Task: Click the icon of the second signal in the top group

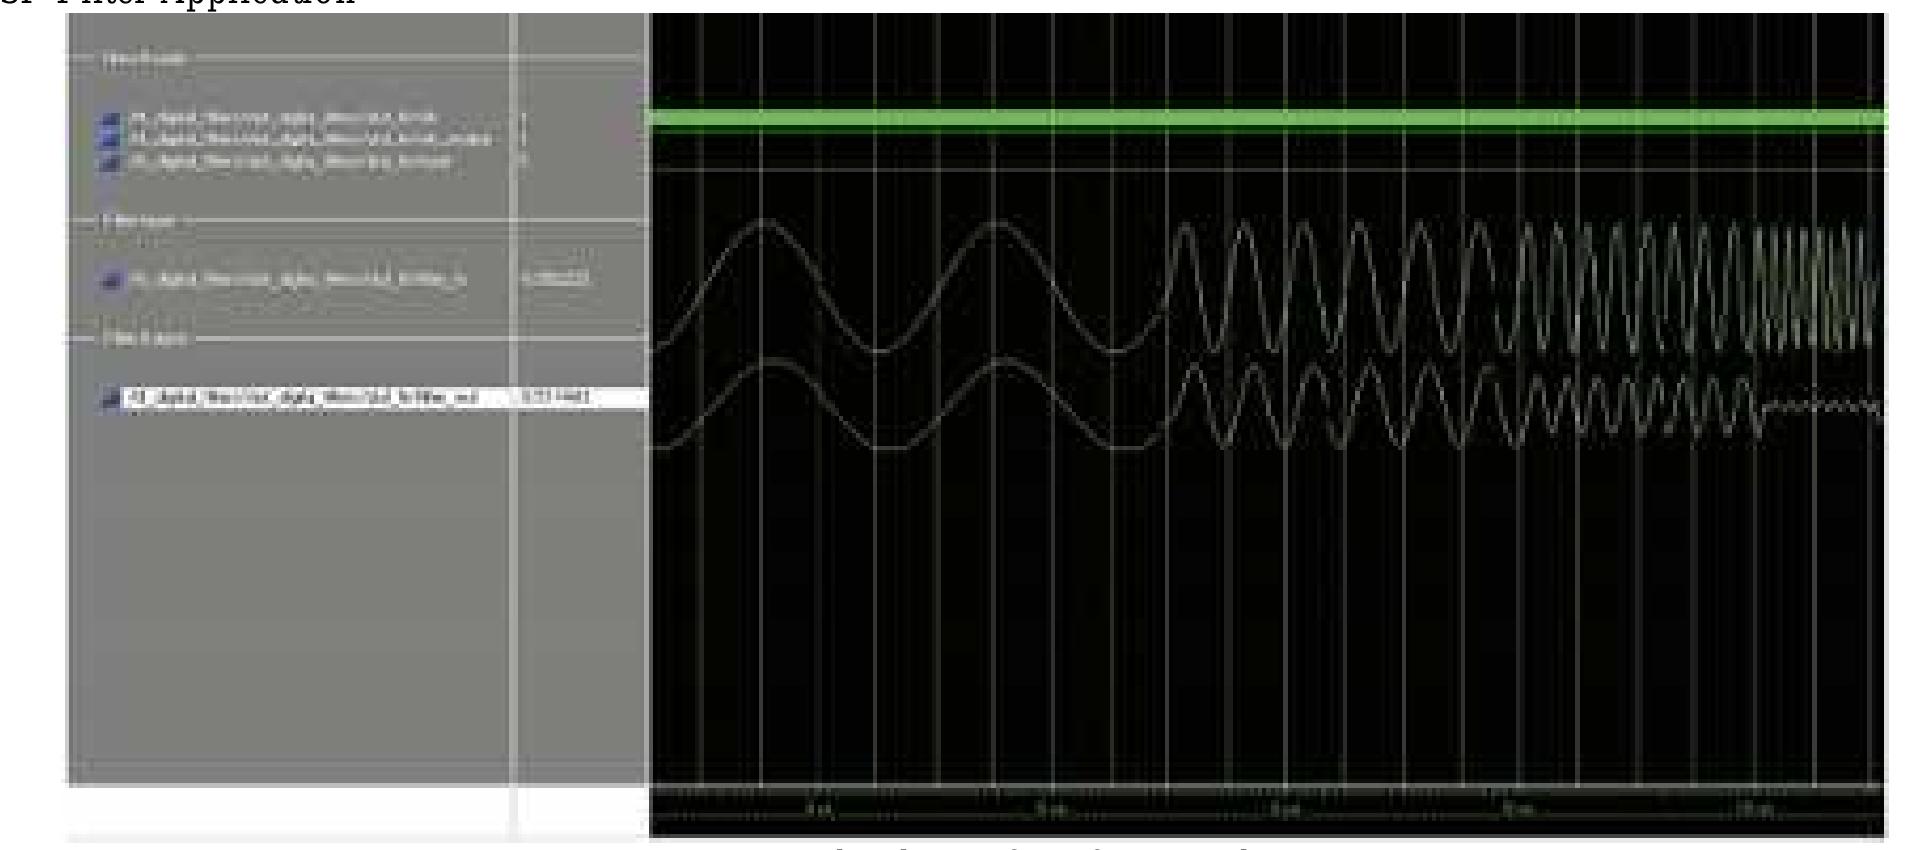Action: tap(112, 139)
